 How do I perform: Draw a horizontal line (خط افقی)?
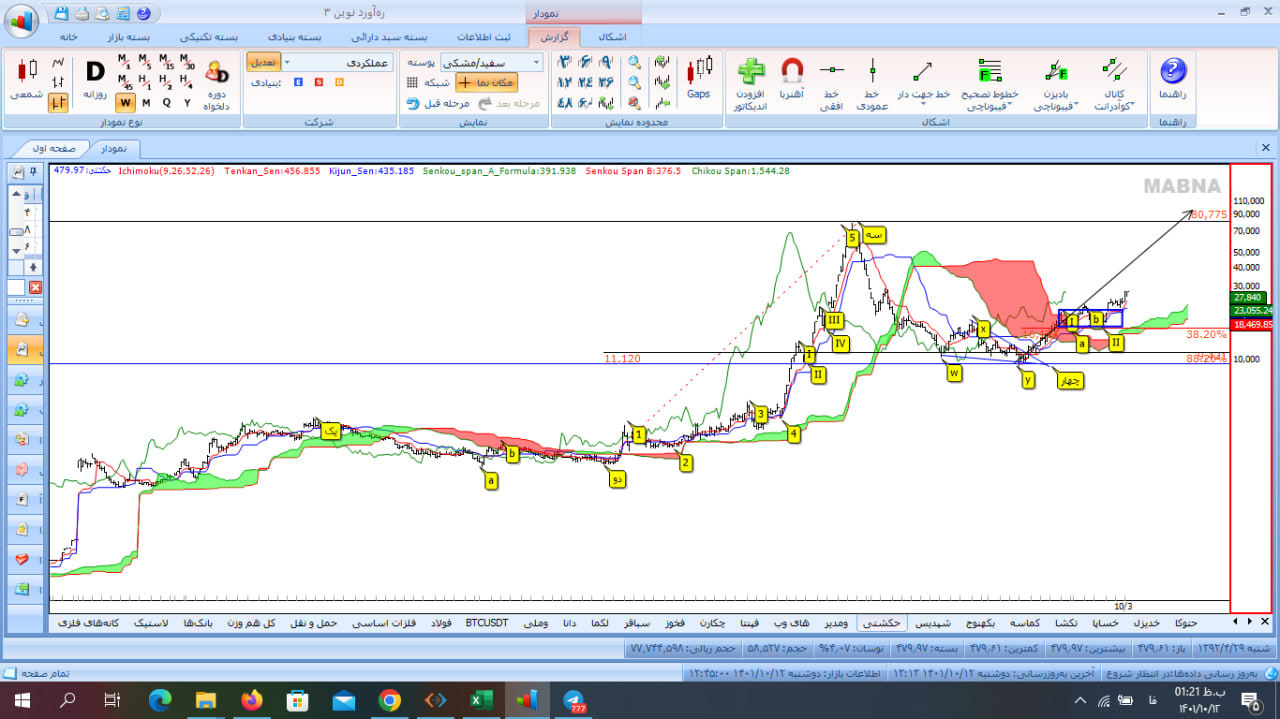pyautogui.click(x=832, y=84)
